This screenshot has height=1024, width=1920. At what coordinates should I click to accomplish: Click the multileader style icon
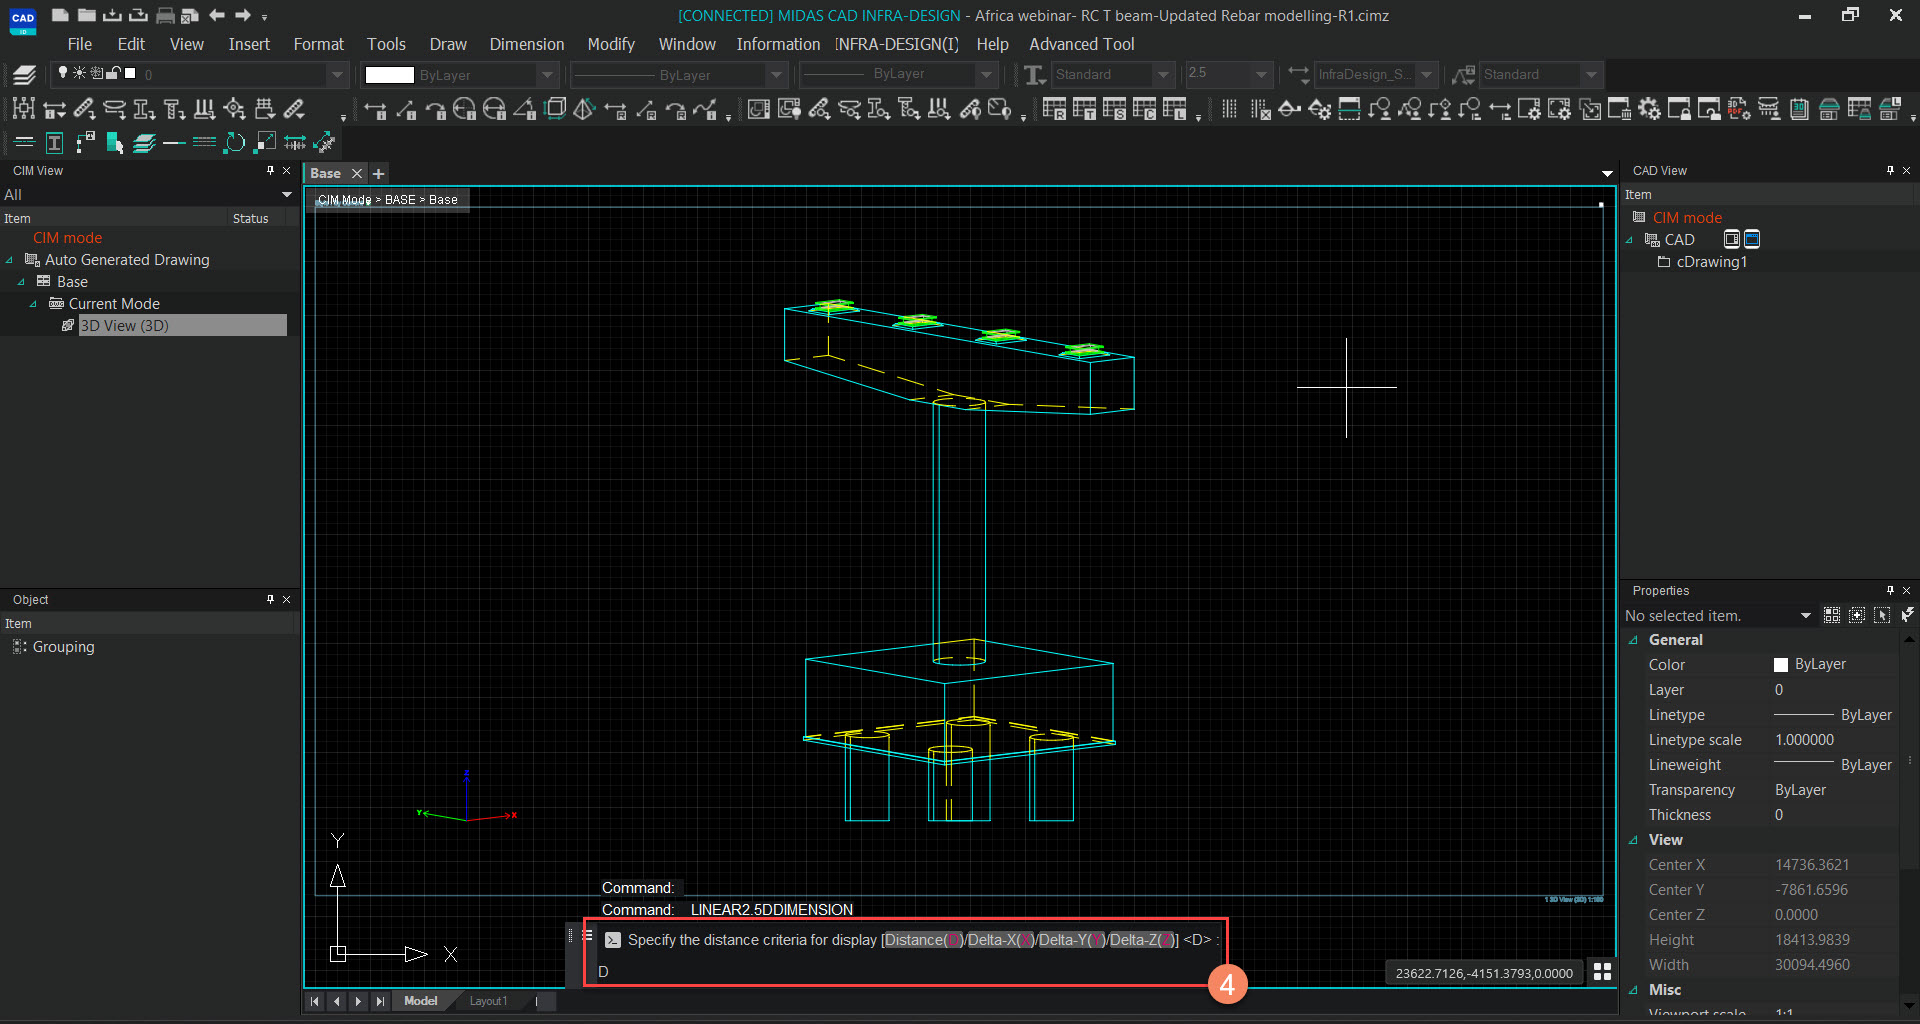pos(1464,75)
